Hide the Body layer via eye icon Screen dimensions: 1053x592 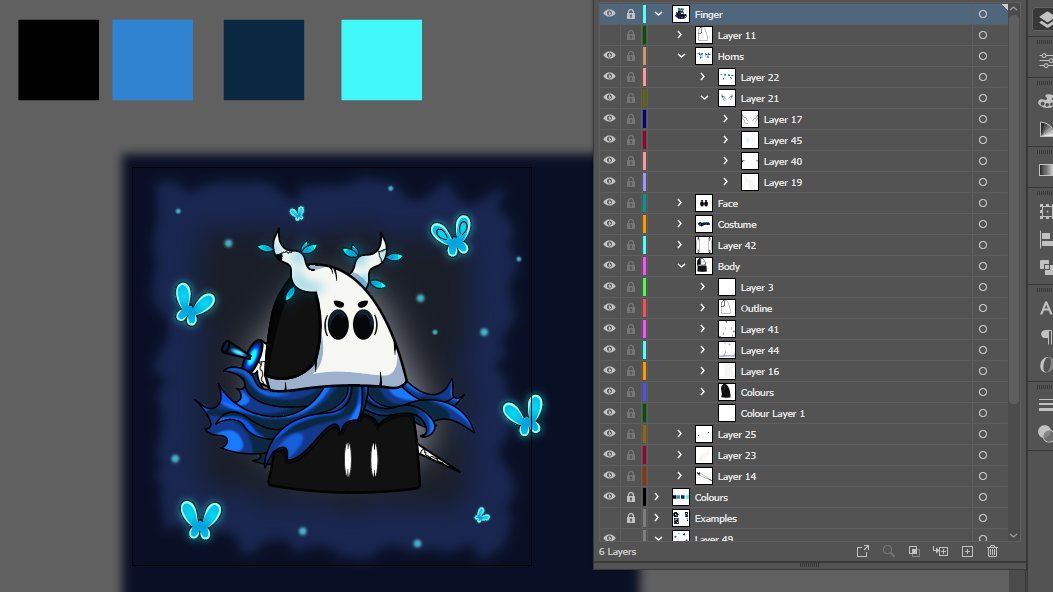click(x=609, y=266)
